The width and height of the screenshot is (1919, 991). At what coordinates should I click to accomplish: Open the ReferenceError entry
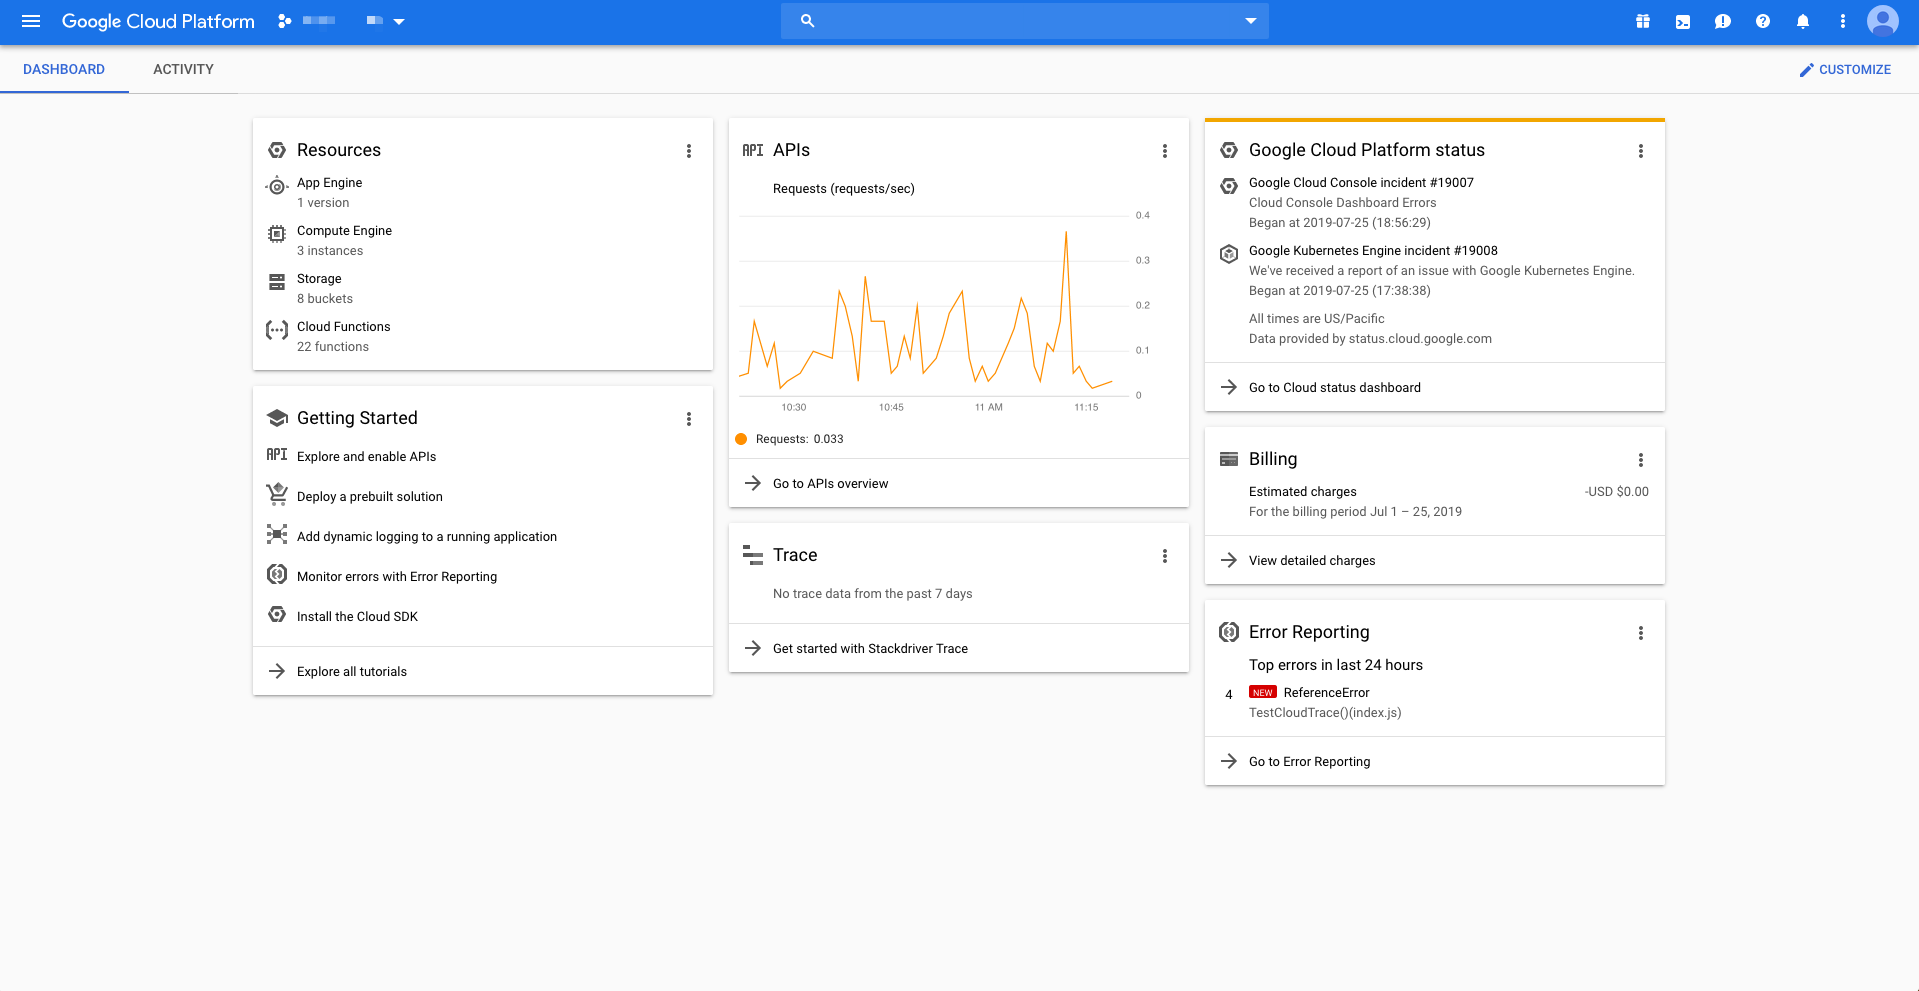[1326, 693]
